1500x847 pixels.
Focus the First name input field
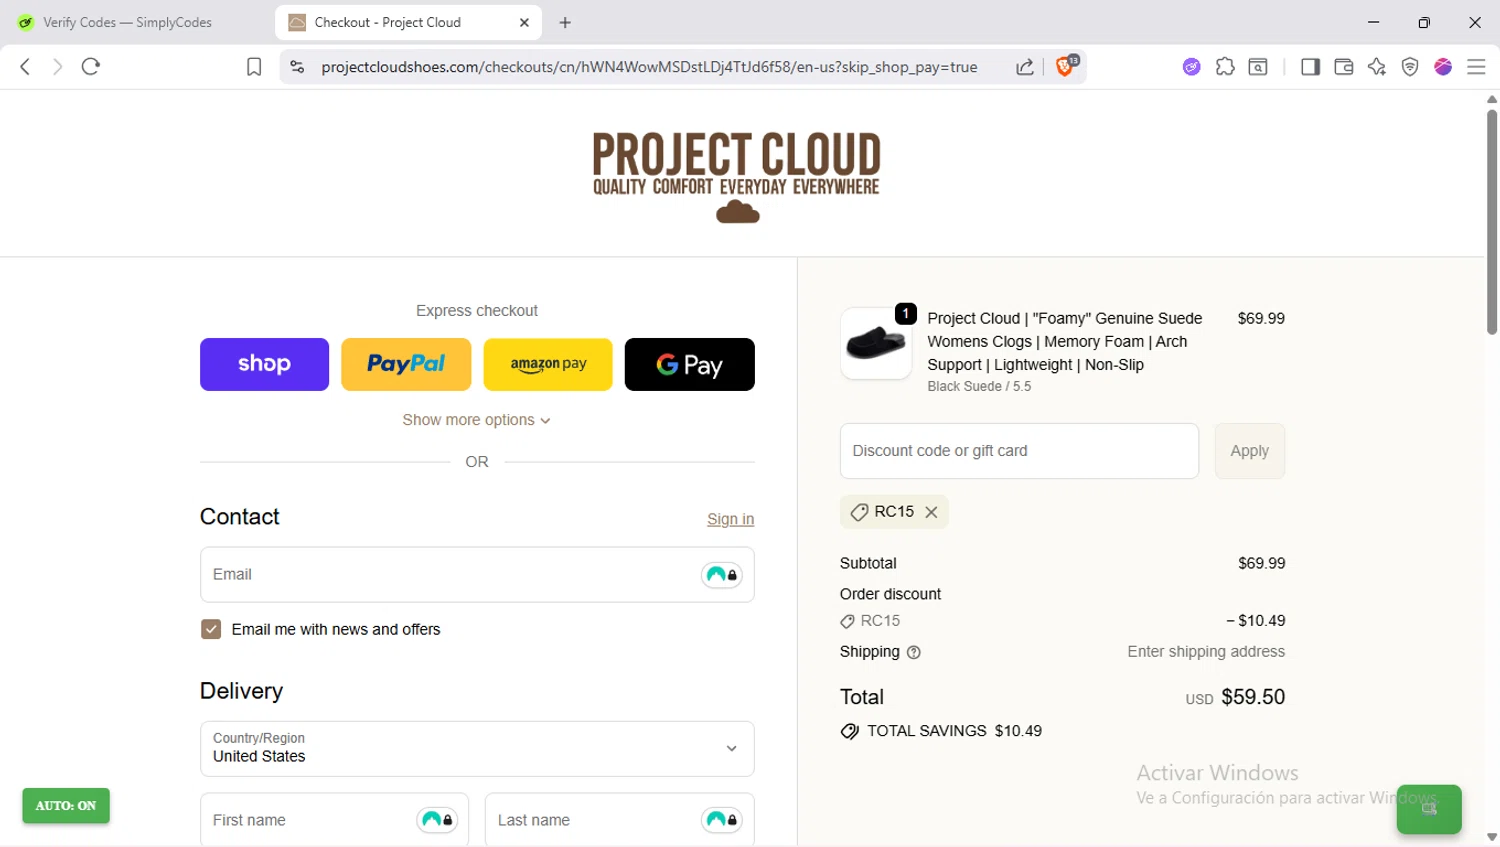click(335, 820)
